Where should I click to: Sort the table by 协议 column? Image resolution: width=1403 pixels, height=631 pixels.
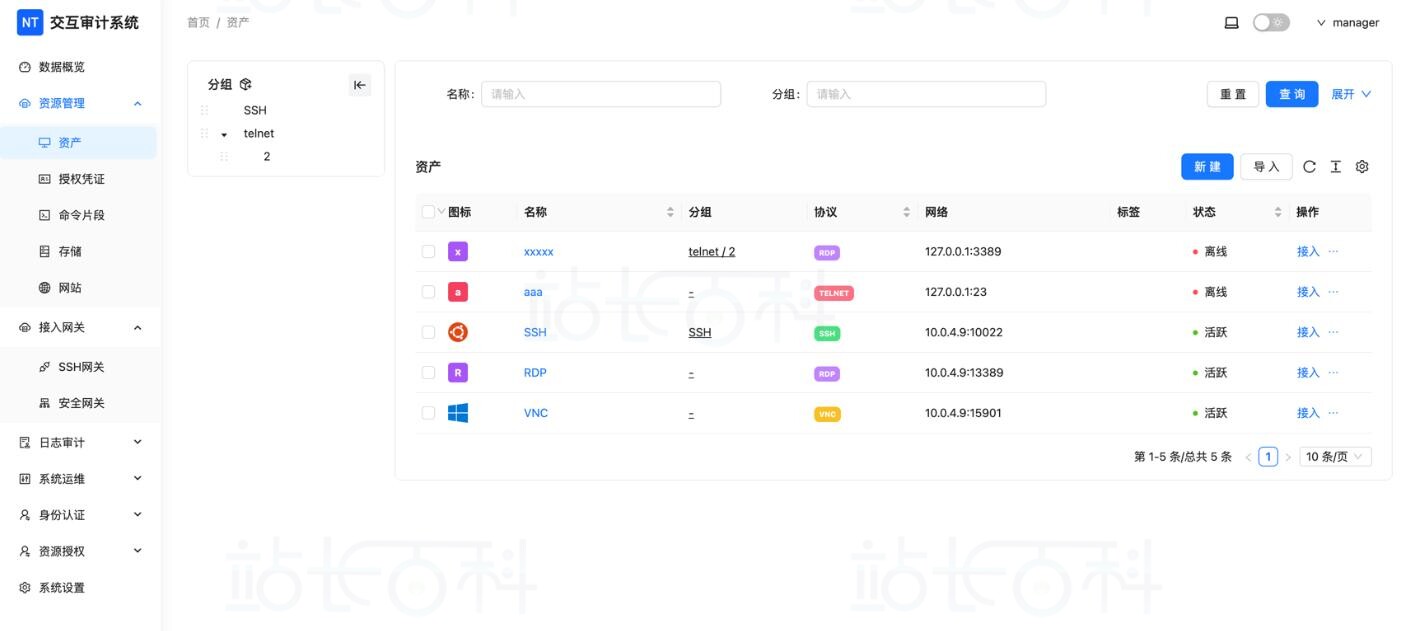click(907, 212)
